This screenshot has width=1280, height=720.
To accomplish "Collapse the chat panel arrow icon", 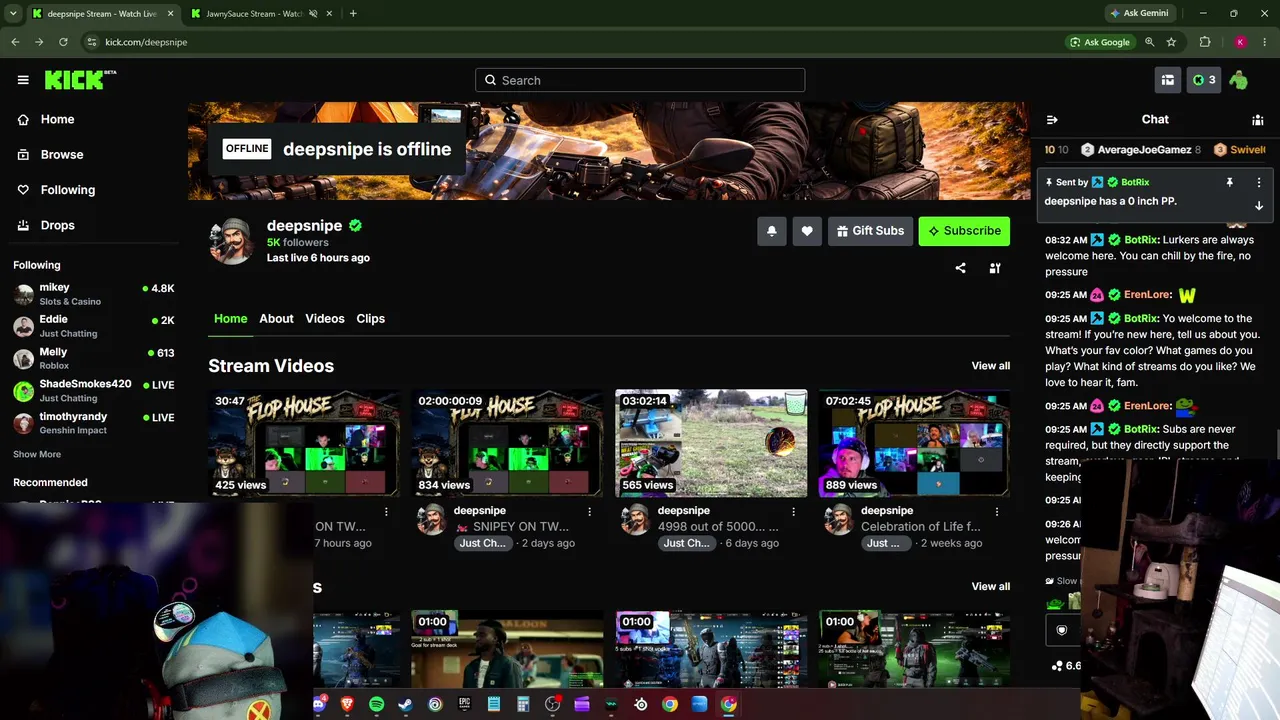I will point(1052,119).
